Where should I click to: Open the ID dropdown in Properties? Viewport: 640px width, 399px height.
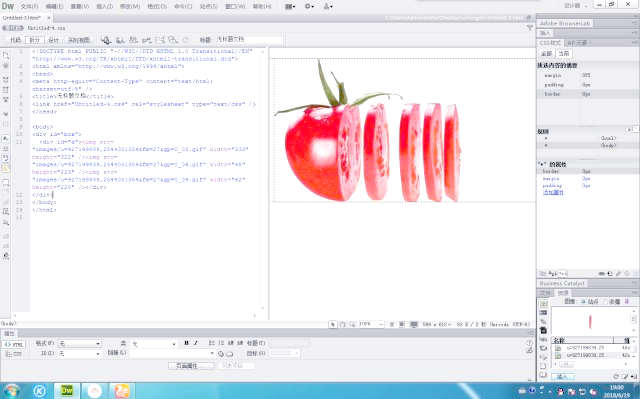pos(79,353)
